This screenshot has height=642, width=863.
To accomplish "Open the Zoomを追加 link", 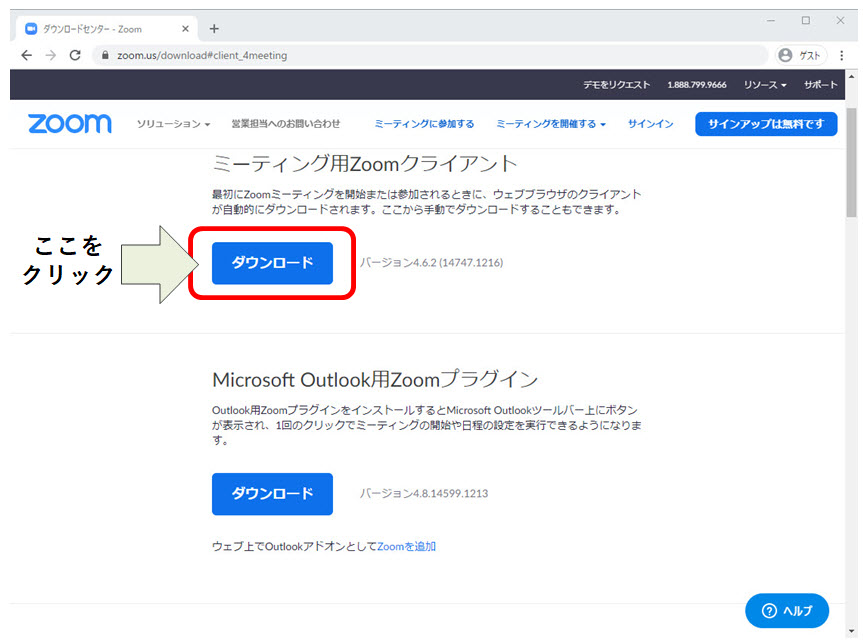I will pyautogui.click(x=406, y=546).
